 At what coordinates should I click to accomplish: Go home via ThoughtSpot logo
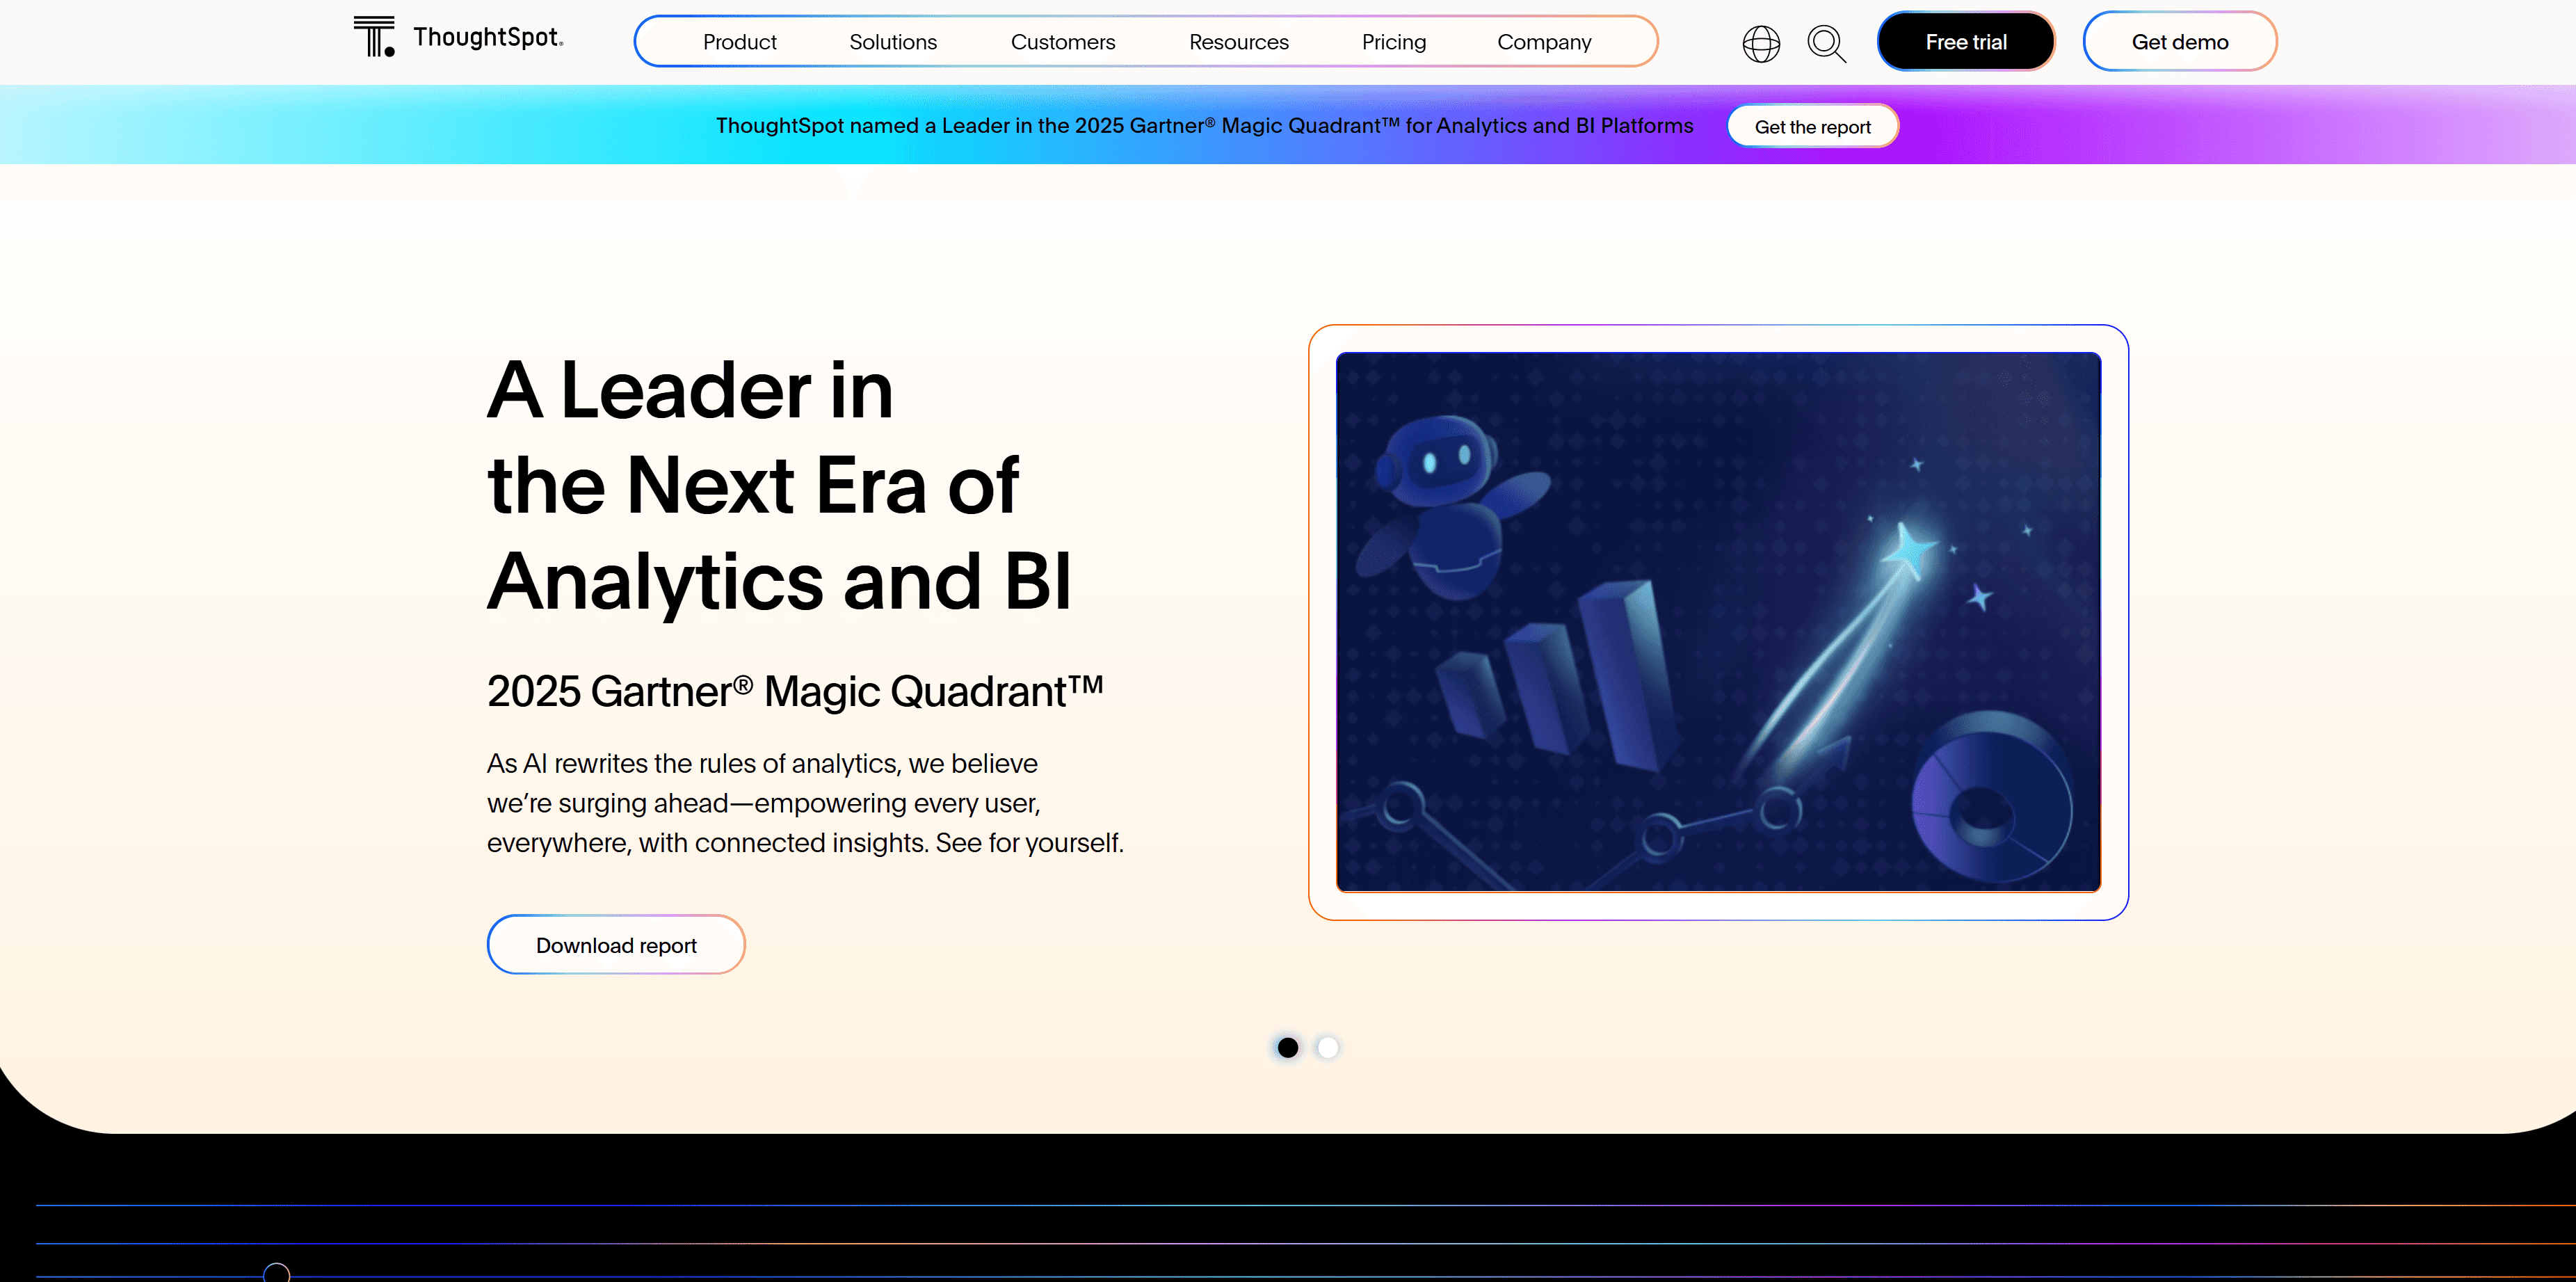pos(459,38)
